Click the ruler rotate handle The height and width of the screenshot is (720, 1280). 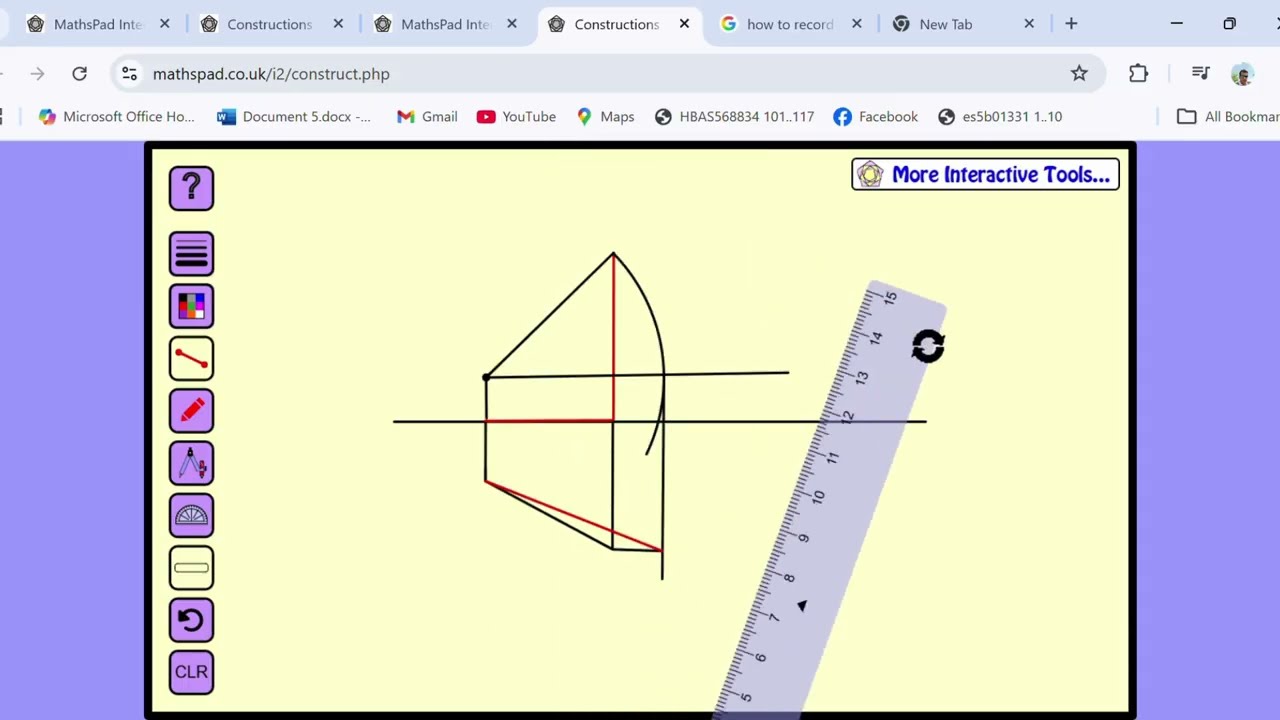pyautogui.click(x=928, y=346)
